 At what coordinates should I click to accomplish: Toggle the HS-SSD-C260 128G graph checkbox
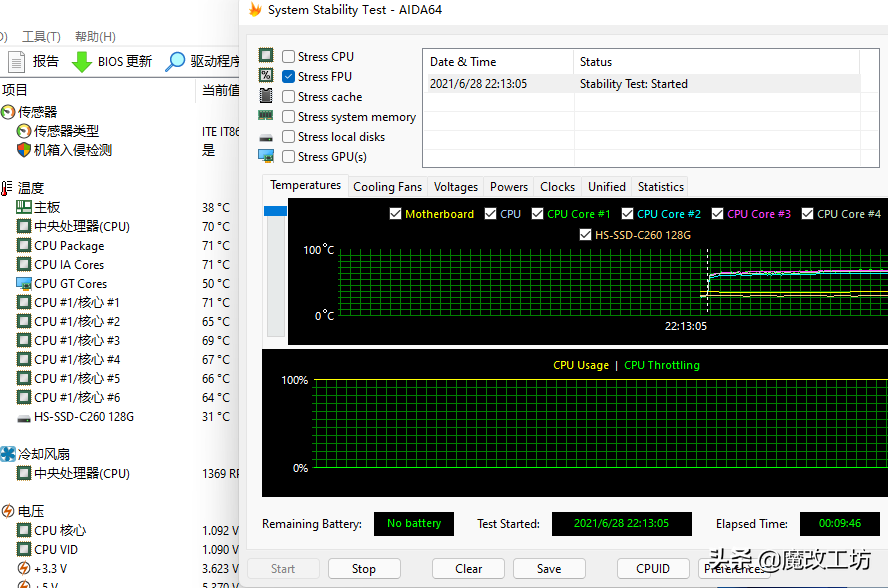coord(586,235)
